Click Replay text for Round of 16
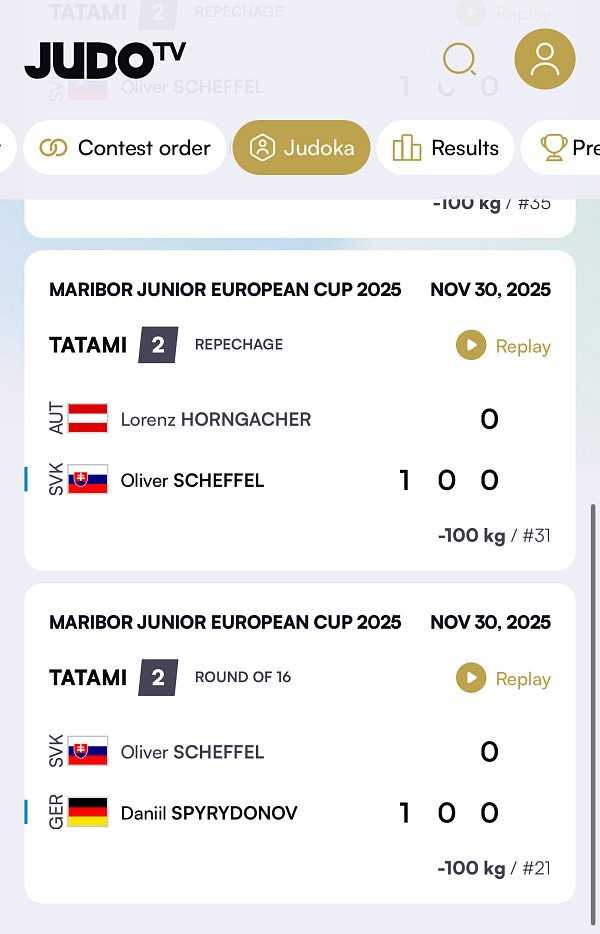This screenshot has height=934, width=600. [x=523, y=680]
